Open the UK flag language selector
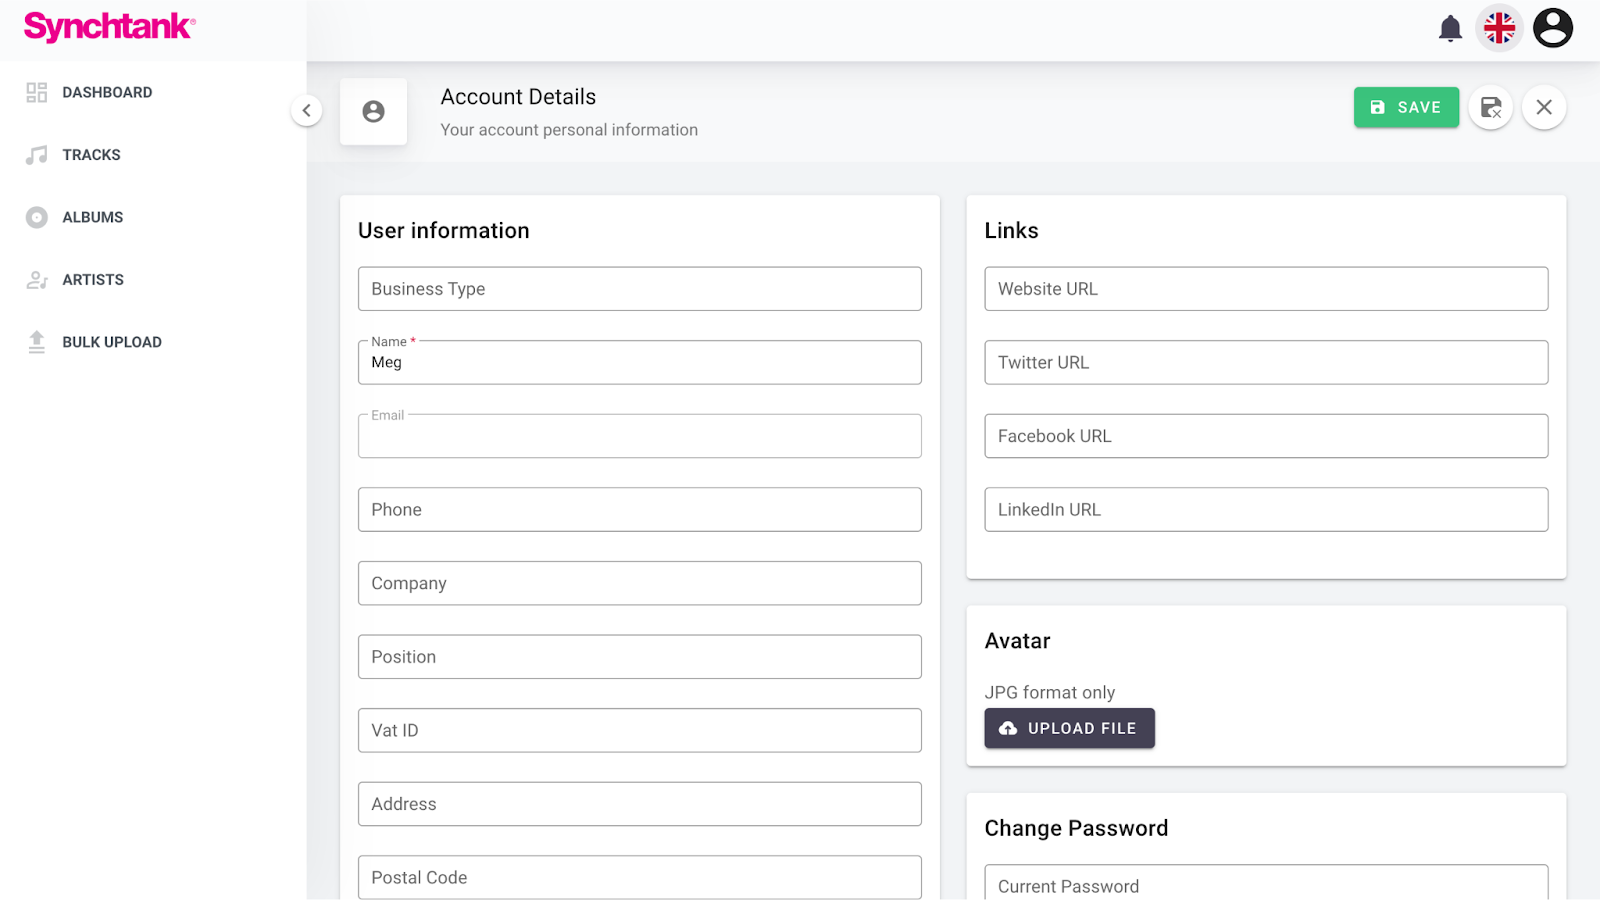 (1499, 28)
